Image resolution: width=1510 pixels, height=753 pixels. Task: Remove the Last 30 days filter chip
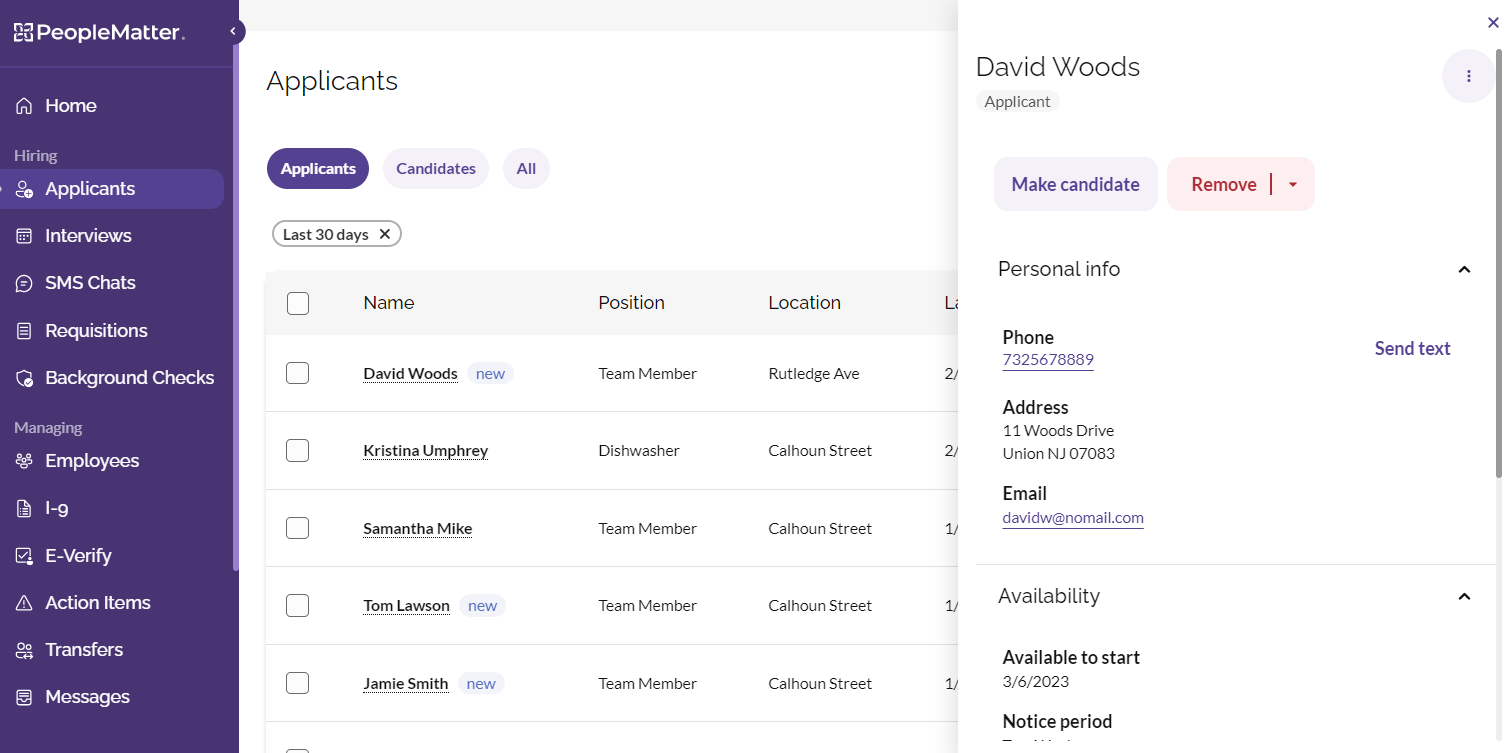click(385, 234)
